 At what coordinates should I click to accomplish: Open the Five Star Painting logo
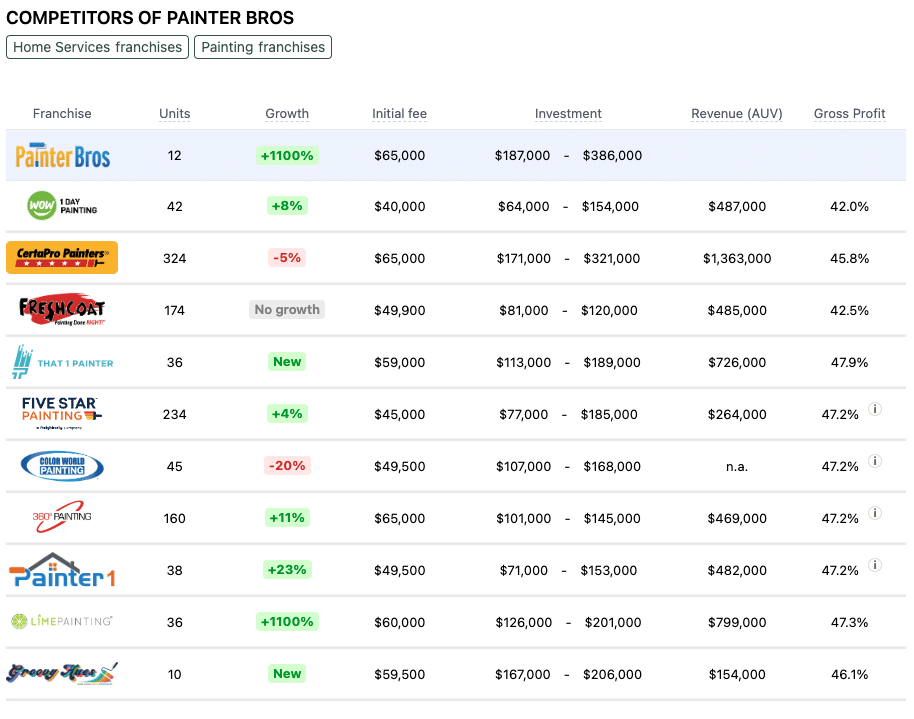coord(61,413)
